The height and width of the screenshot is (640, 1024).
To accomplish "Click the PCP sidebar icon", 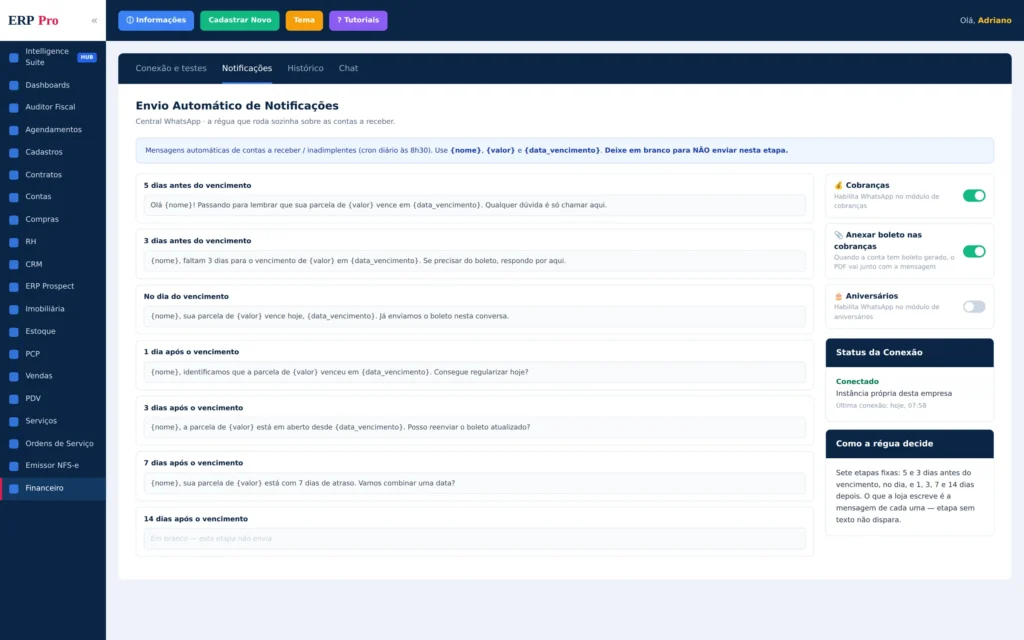I will click(x=14, y=355).
